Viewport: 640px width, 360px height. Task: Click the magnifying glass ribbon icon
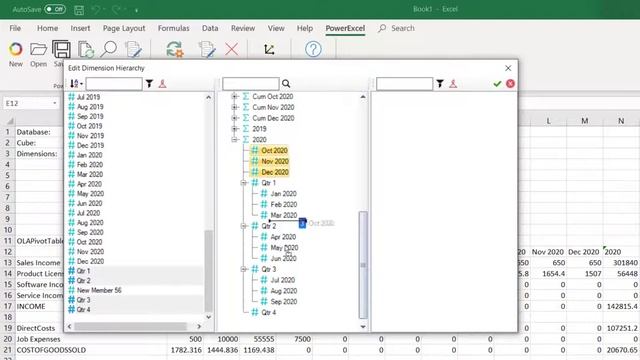[109, 49]
